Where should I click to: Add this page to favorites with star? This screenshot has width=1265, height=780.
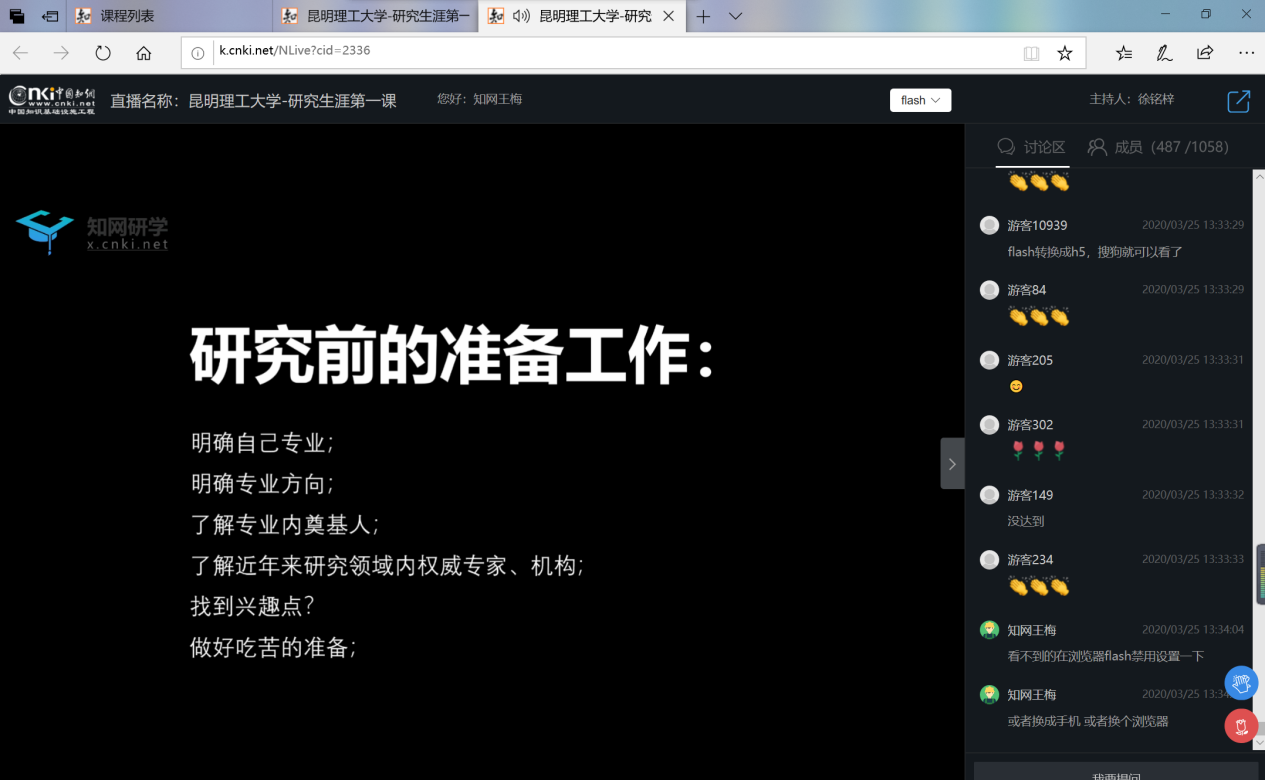click(1065, 53)
